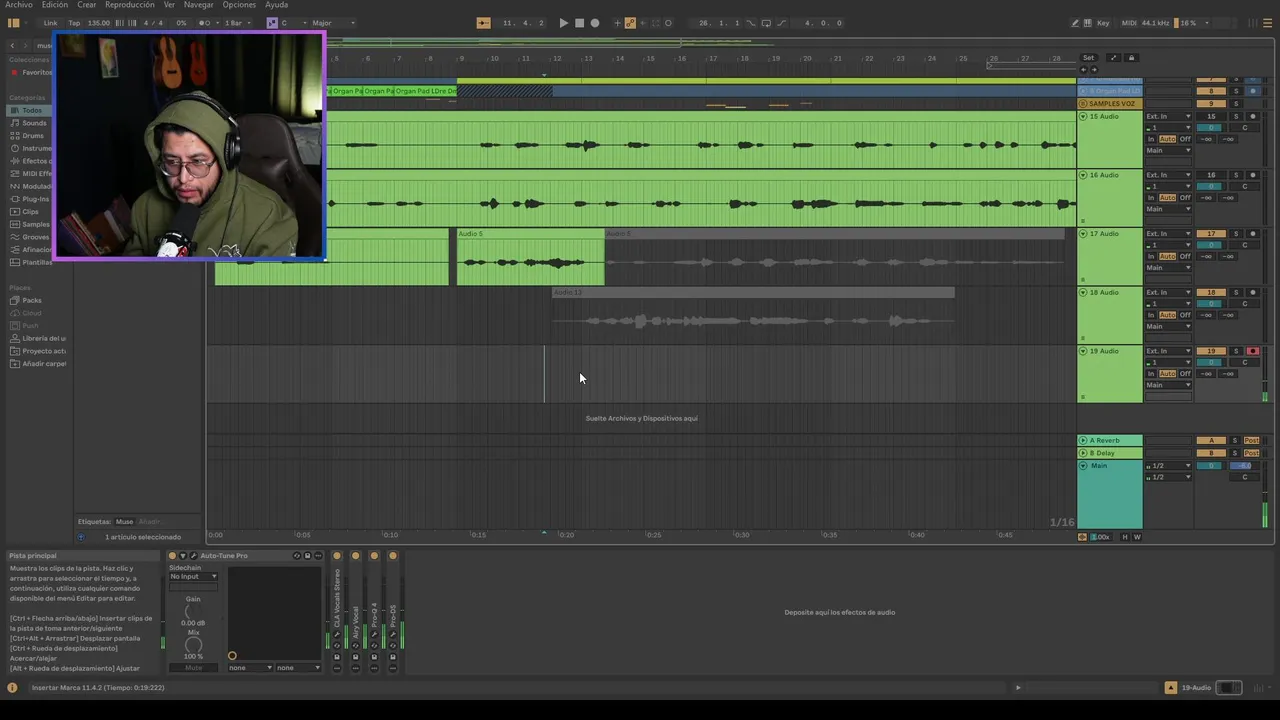Select Clips in browser categories
The height and width of the screenshot is (720, 1280).
tap(30, 212)
